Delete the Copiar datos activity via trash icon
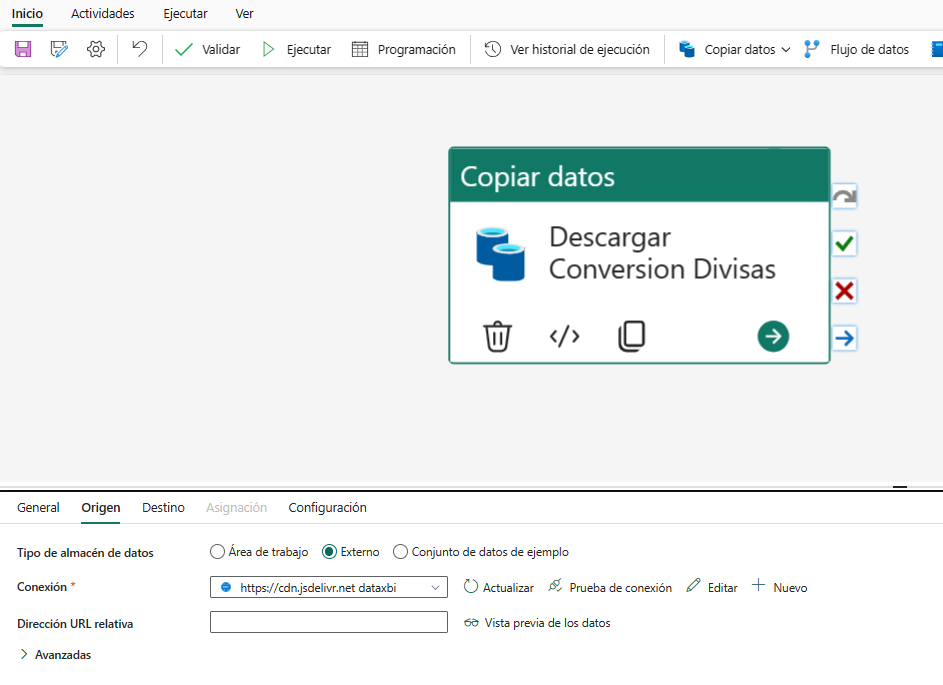Image resolution: width=943 pixels, height=685 pixels. pyautogui.click(x=497, y=337)
